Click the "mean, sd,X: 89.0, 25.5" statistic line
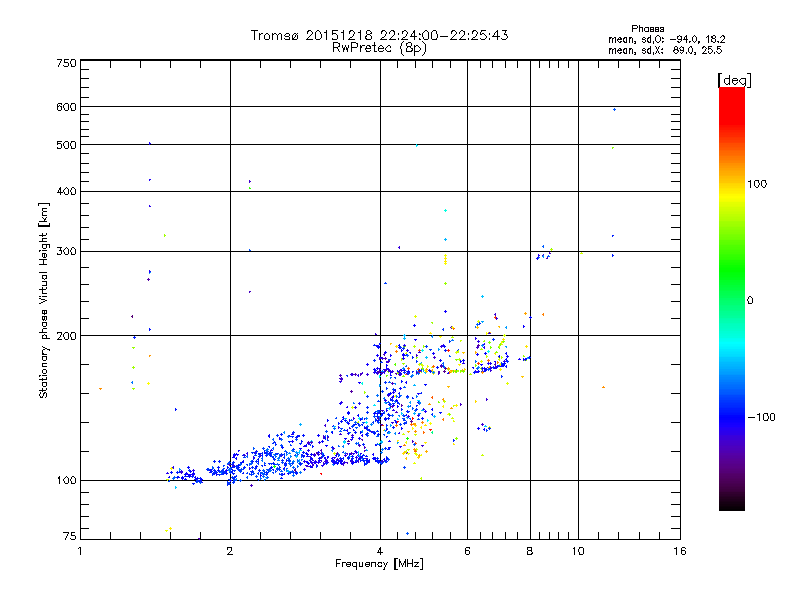 point(665,50)
